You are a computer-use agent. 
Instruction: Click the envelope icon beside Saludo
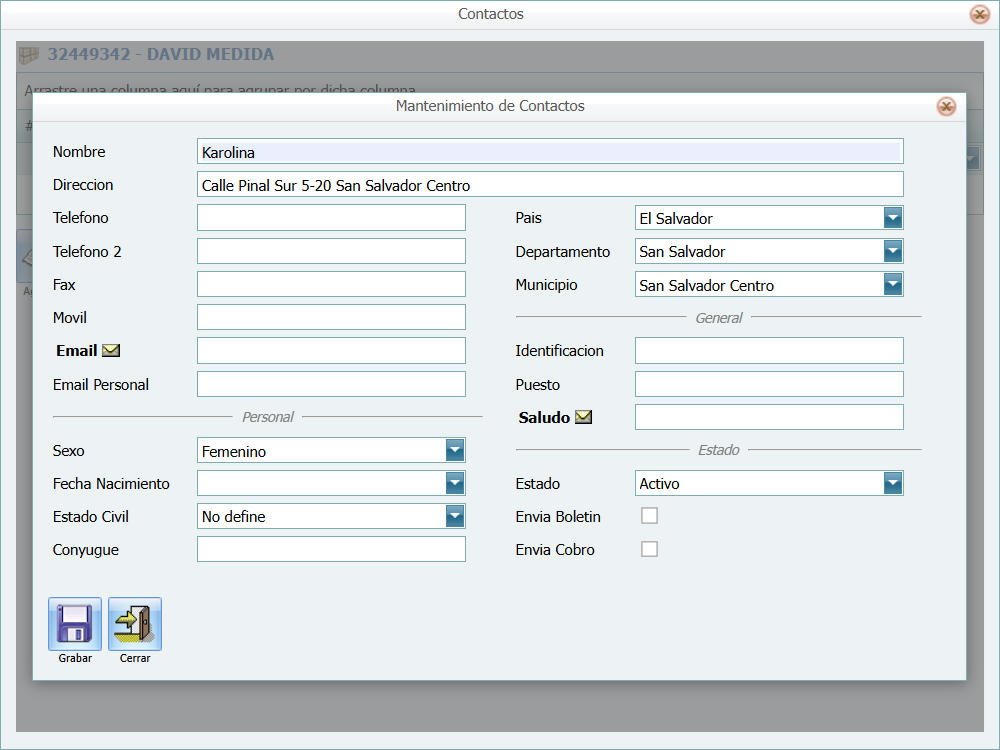click(x=583, y=417)
